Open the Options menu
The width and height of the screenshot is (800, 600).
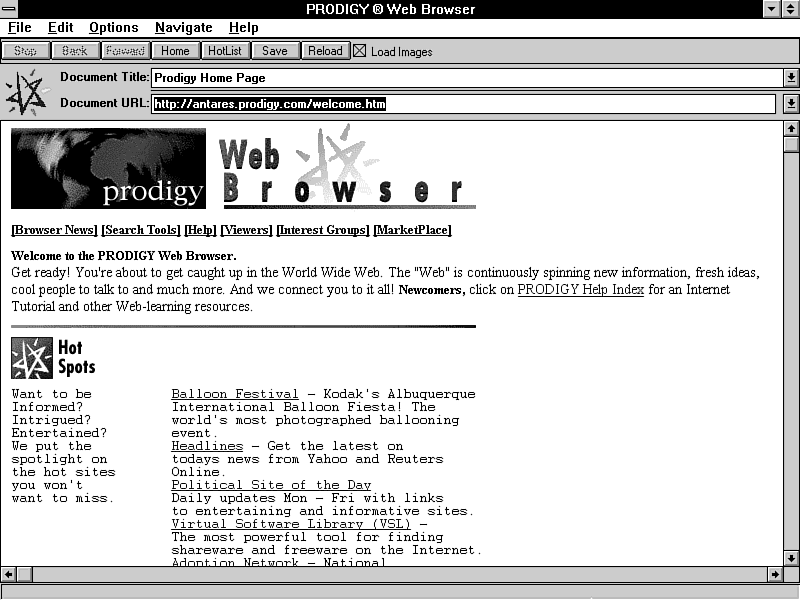113,28
